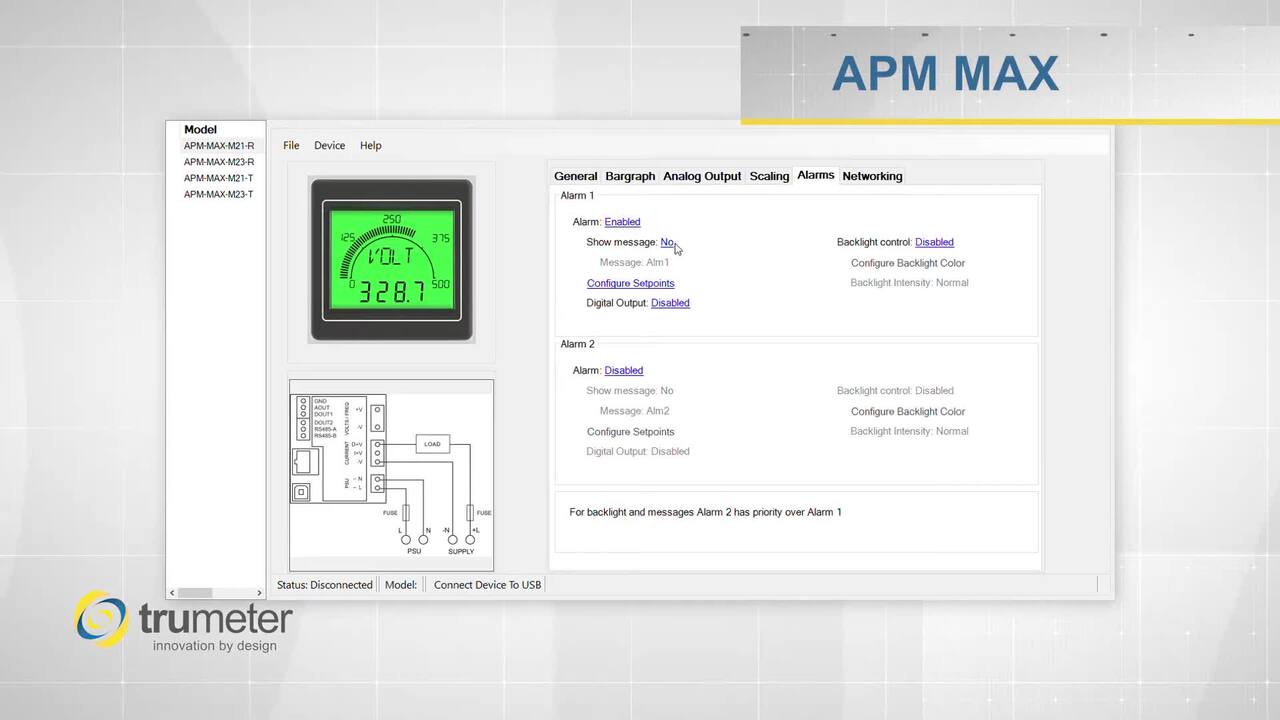Viewport: 1280px width, 720px height.
Task: Open the File menu
Action: tap(291, 146)
